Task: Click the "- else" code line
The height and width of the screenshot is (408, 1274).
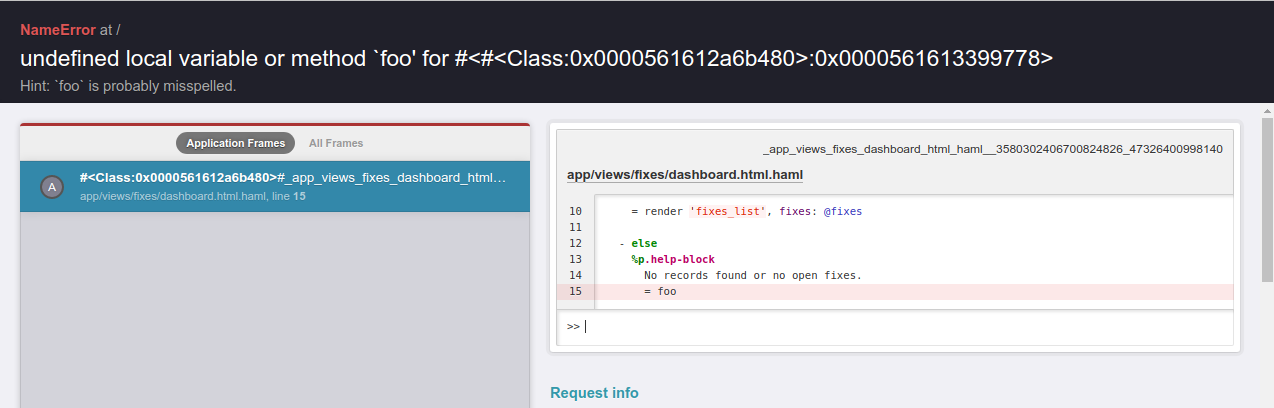Action: [638, 244]
